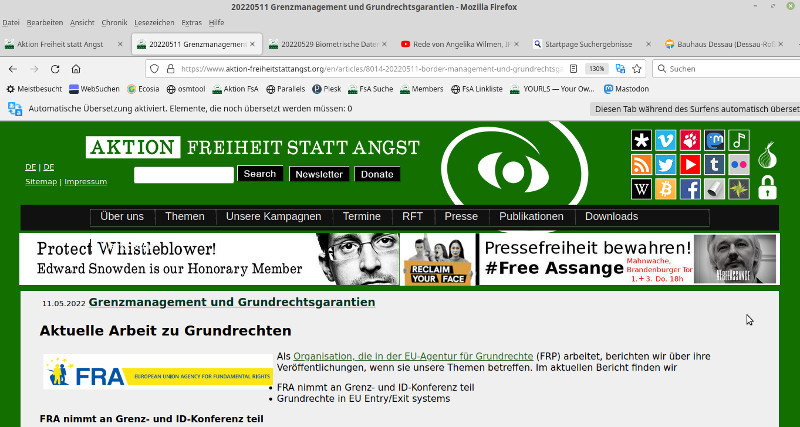The width and height of the screenshot is (800, 427).
Task: Click the site search text field
Action: (x=184, y=174)
